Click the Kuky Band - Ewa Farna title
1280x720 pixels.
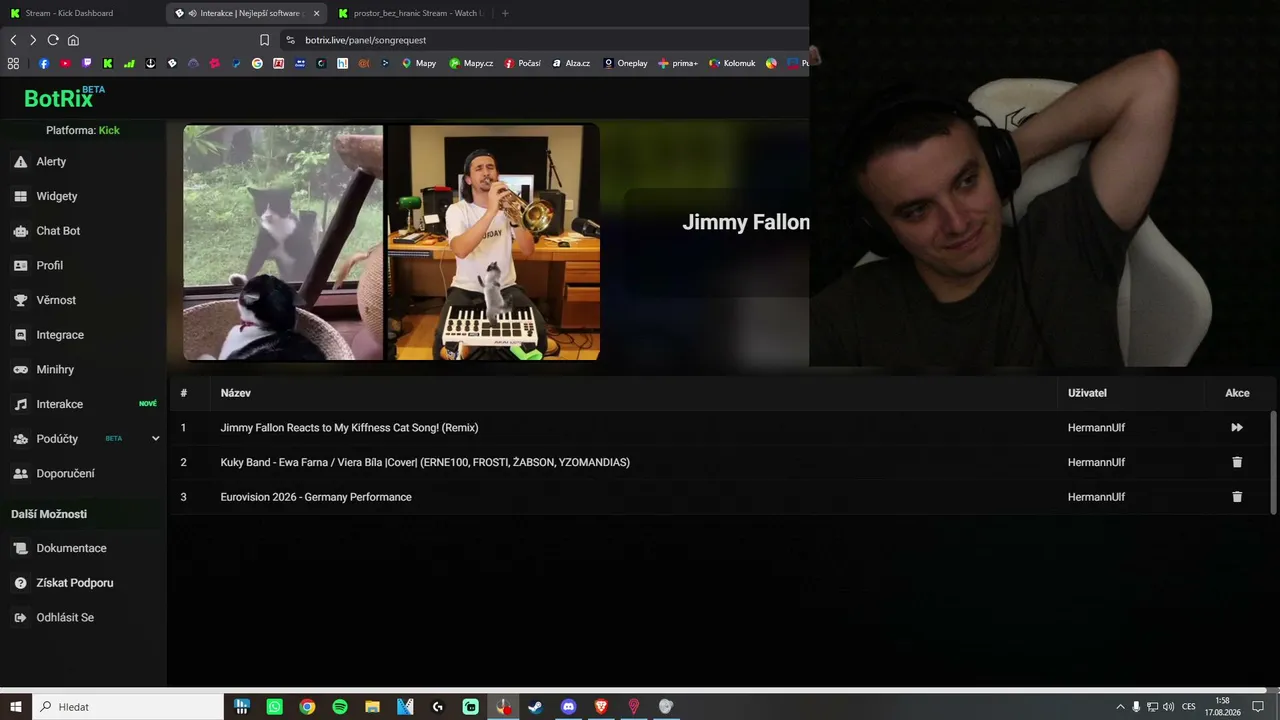425,462
